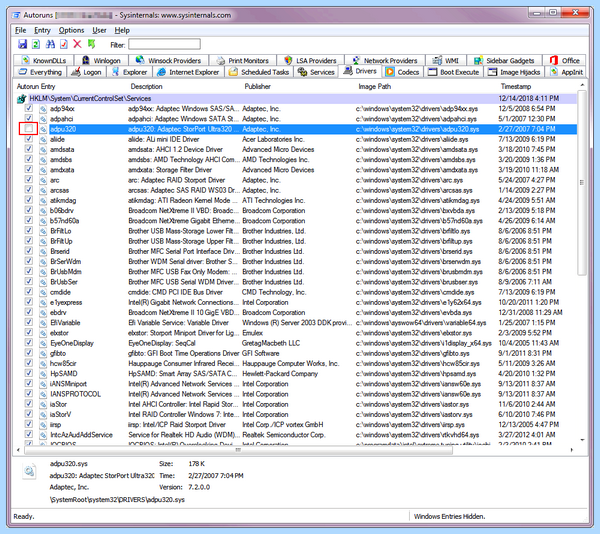Click the file icon beside adp94xx
Image resolution: width=600 pixels, height=534 pixels.
pyautogui.click(x=43, y=109)
